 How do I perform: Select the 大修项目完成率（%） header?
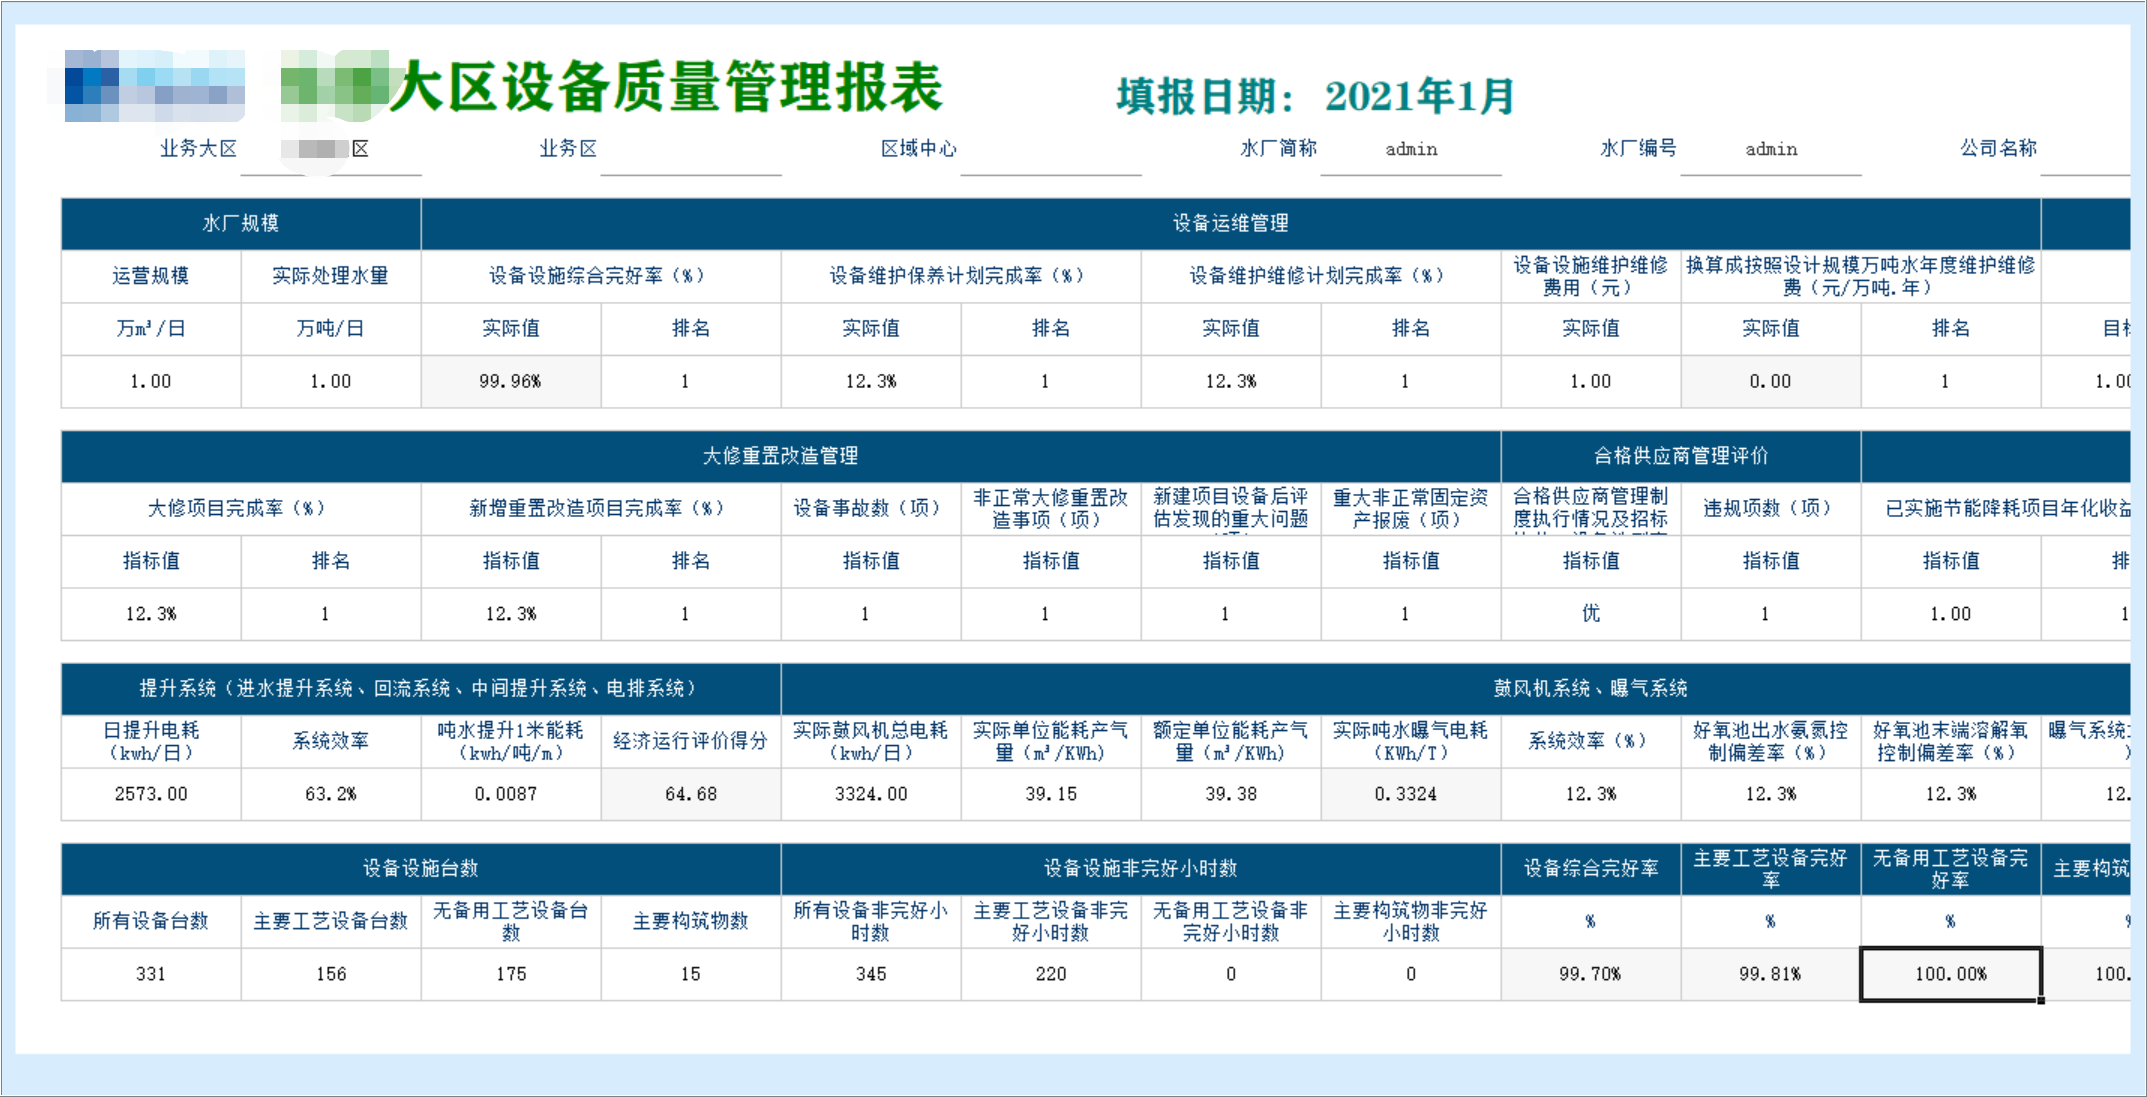point(241,509)
